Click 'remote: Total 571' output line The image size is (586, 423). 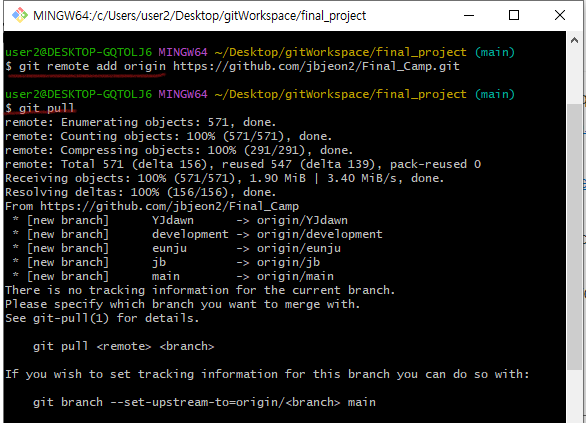pyautogui.click(x=243, y=164)
